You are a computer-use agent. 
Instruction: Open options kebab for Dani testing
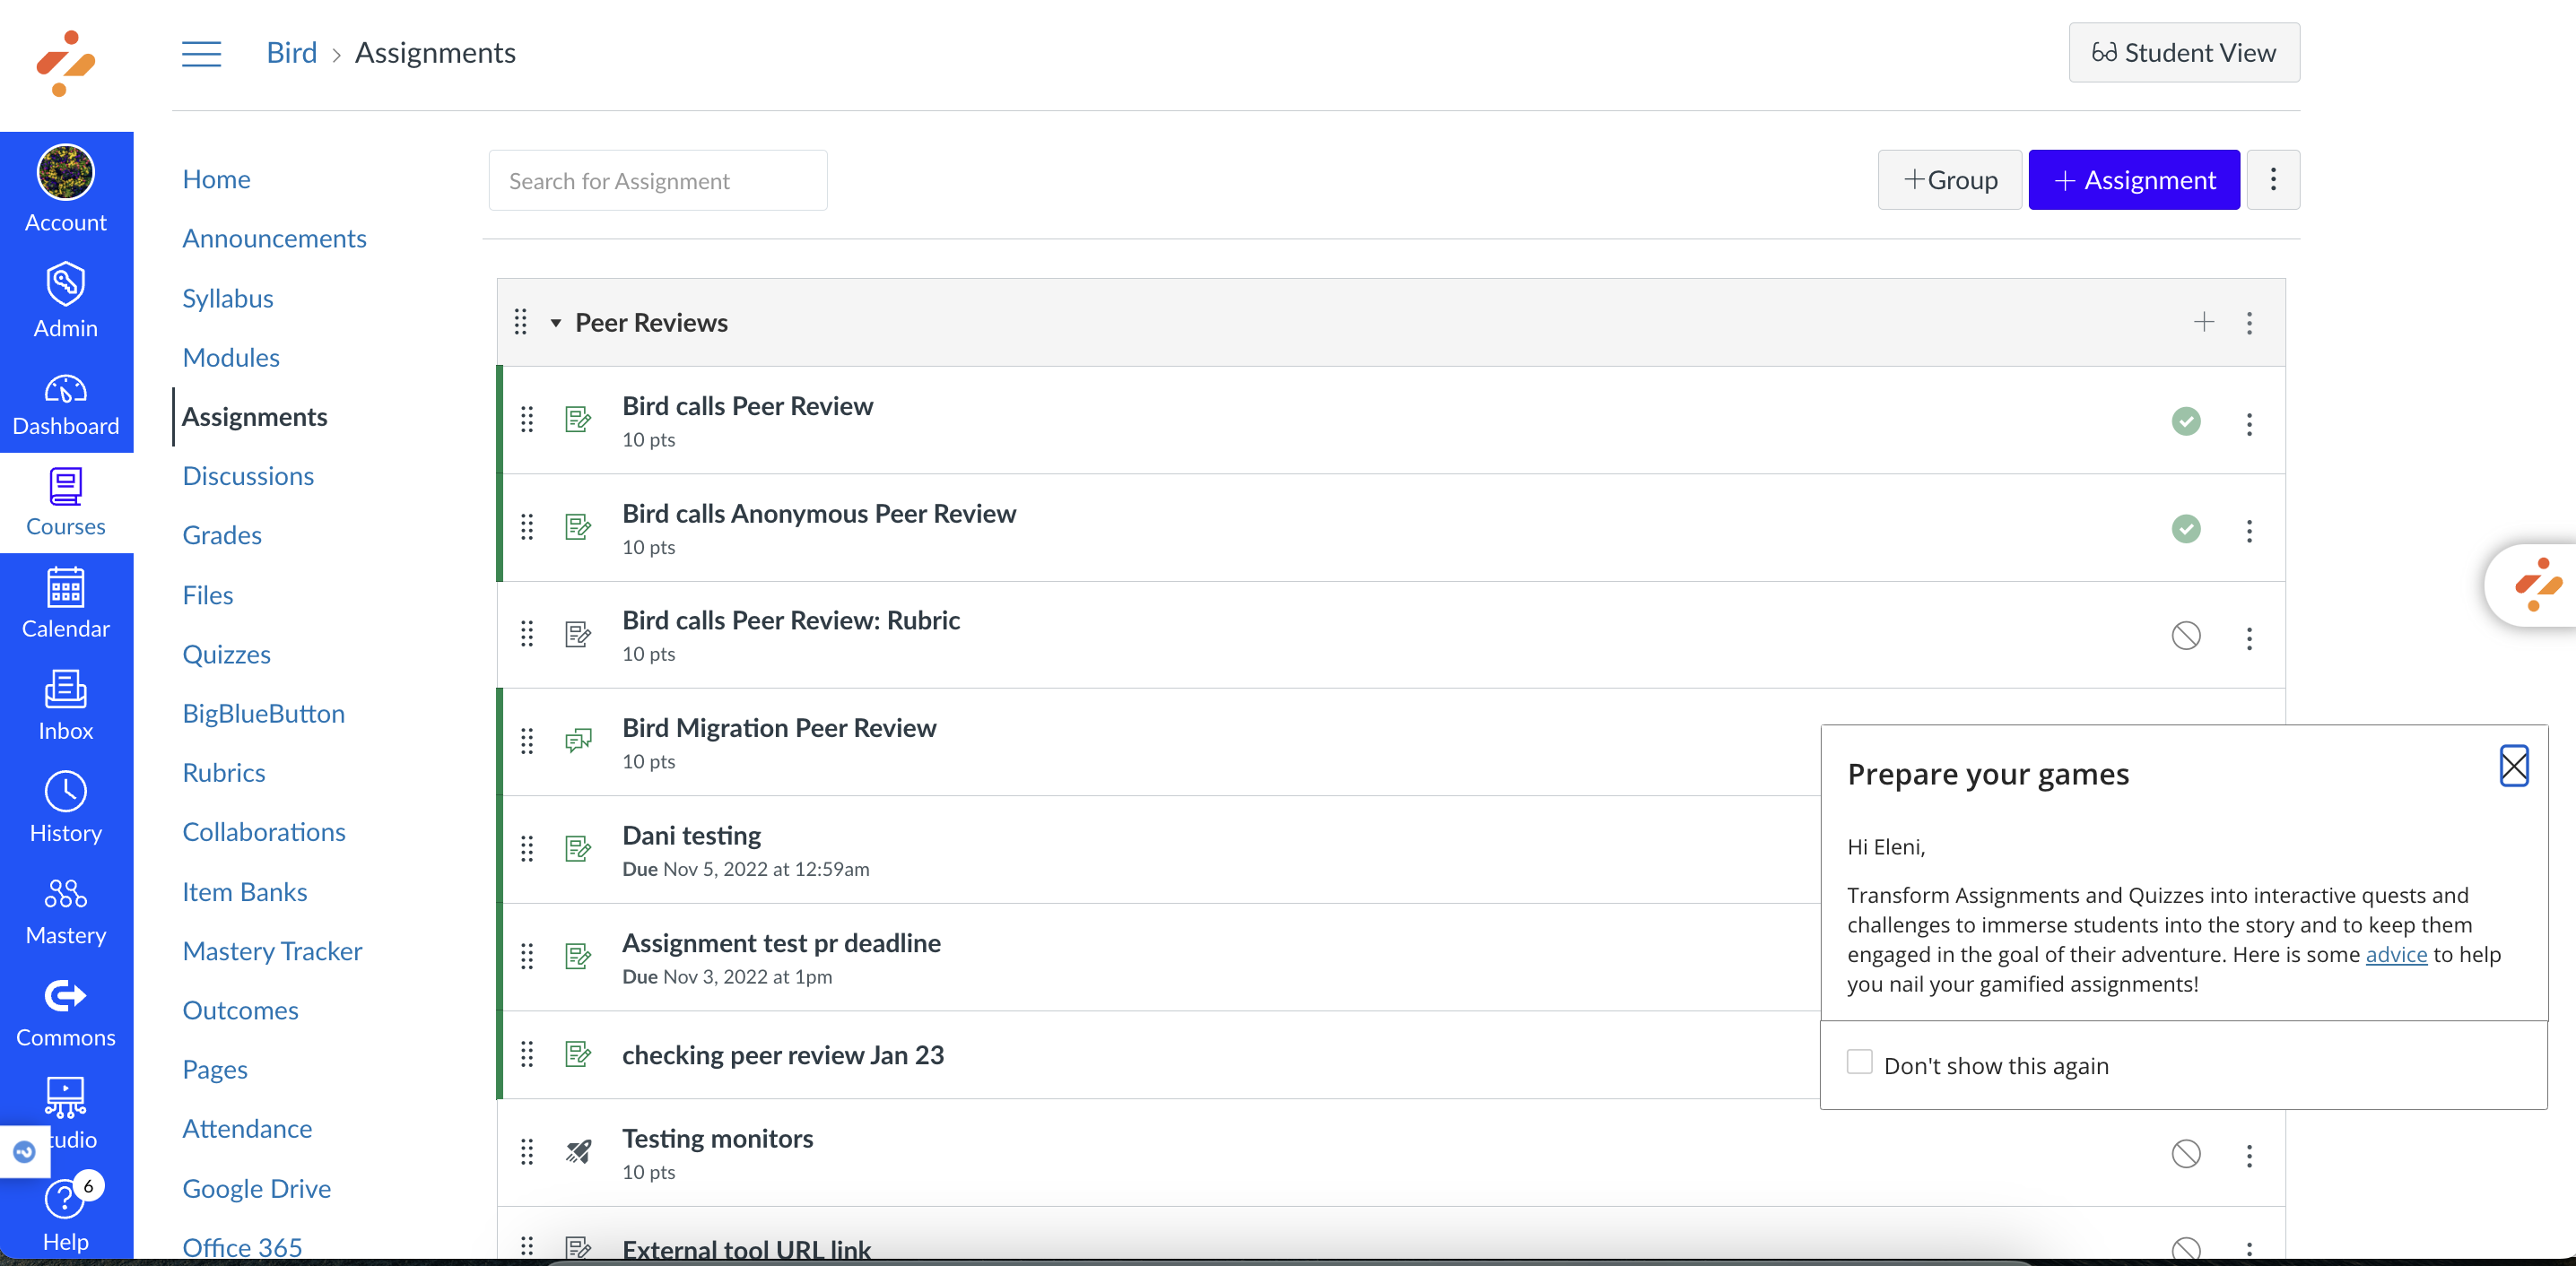(x=2249, y=849)
